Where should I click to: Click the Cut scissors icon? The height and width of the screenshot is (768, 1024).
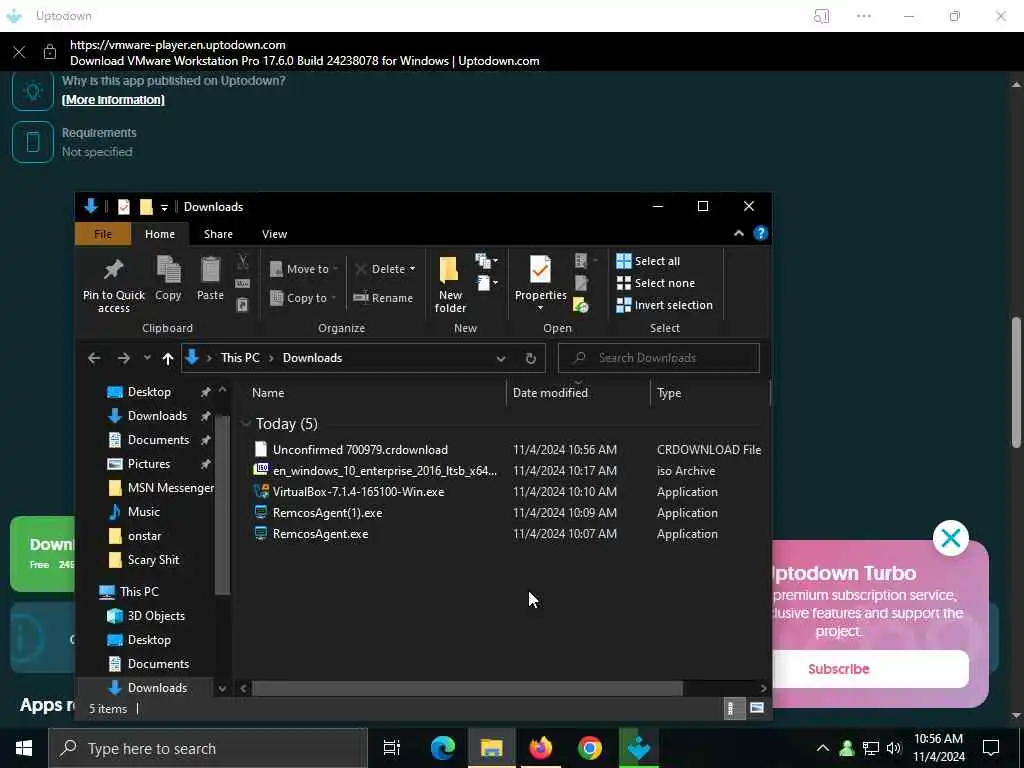242,262
